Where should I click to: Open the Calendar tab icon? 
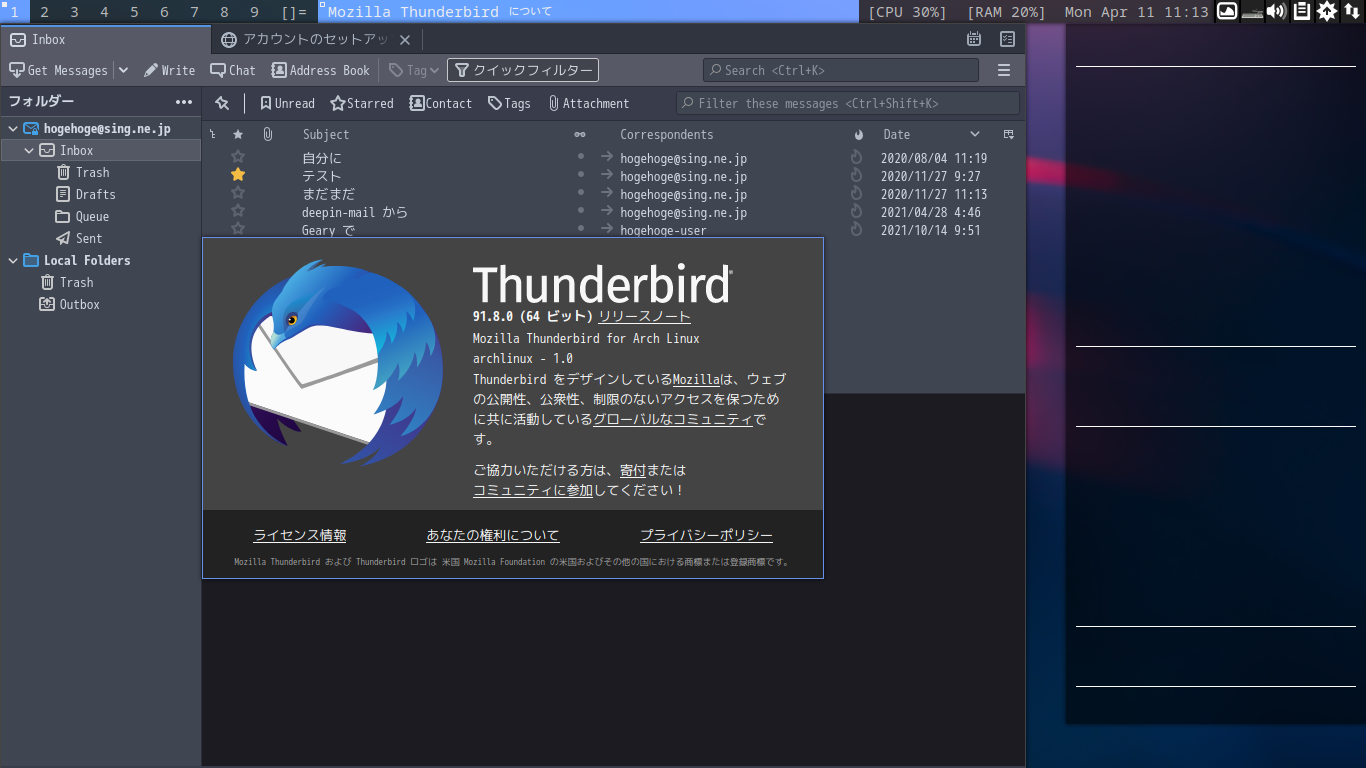(974, 39)
